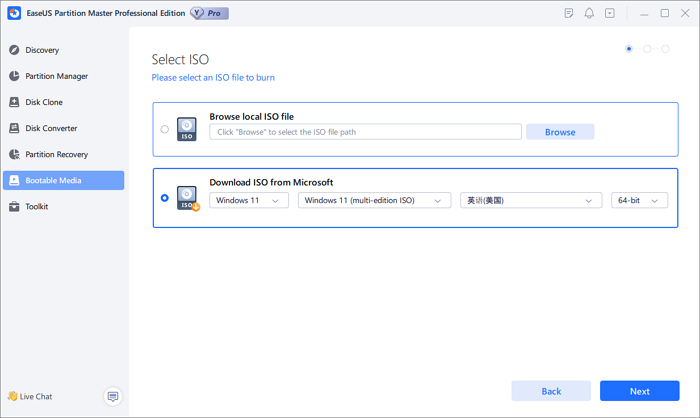Viewport: 700px width, 418px height.
Task: Click the Next button
Action: tap(639, 391)
